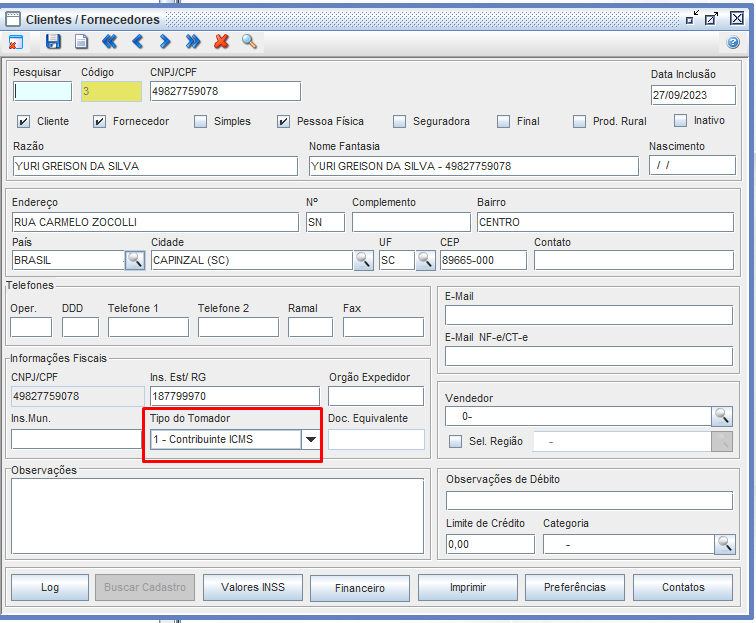
Task: Maximize the Clientes / Fornecedores window
Action: click(712, 18)
